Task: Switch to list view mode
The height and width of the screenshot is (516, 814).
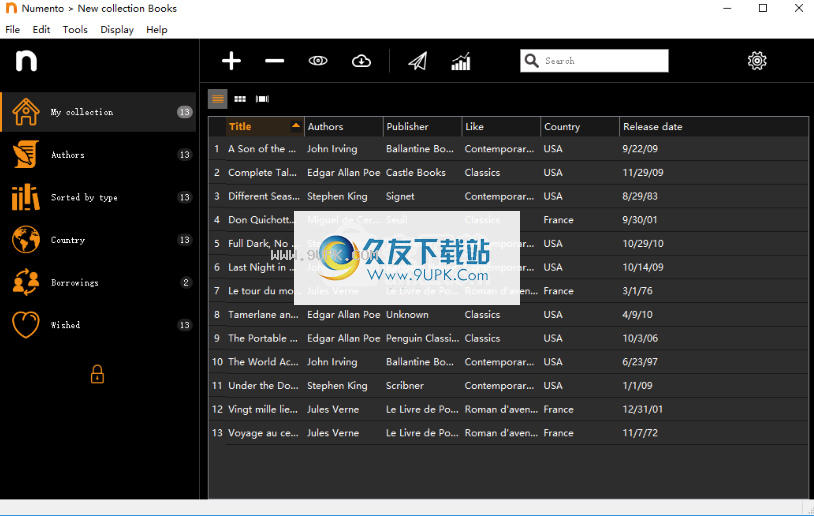Action: [x=218, y=99]
